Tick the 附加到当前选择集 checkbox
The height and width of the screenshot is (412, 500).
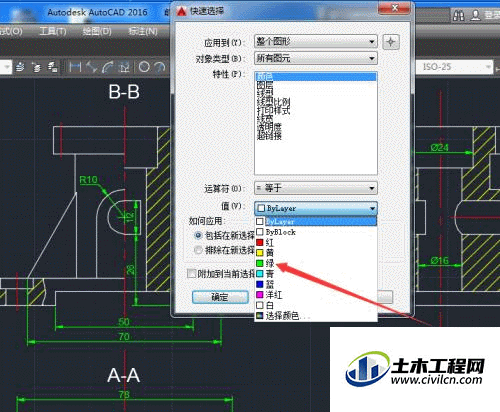[x=191, y=274]
